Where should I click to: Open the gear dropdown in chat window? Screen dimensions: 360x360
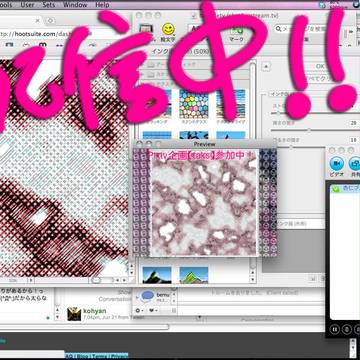[x=140, y=310]
